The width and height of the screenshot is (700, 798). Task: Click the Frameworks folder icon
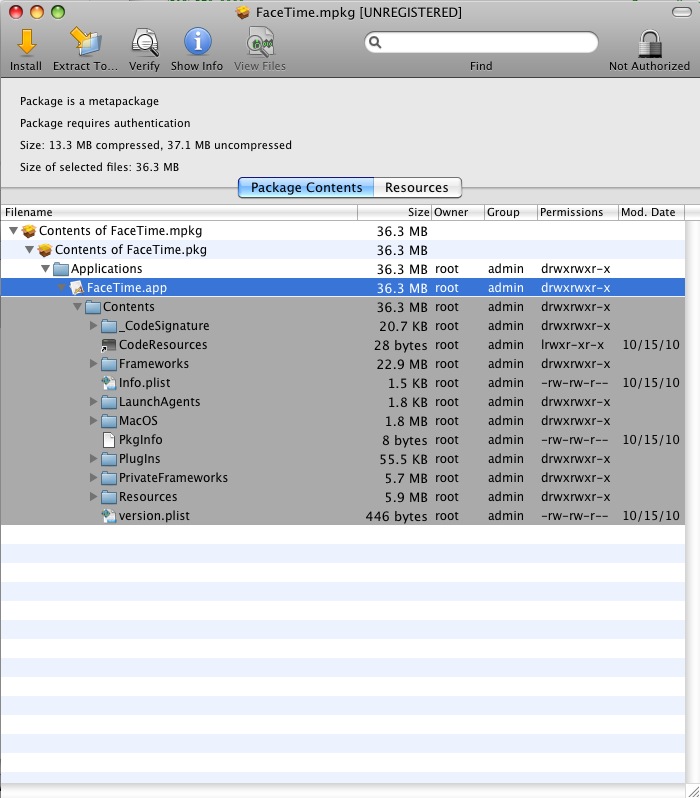[x=109, y=364]
